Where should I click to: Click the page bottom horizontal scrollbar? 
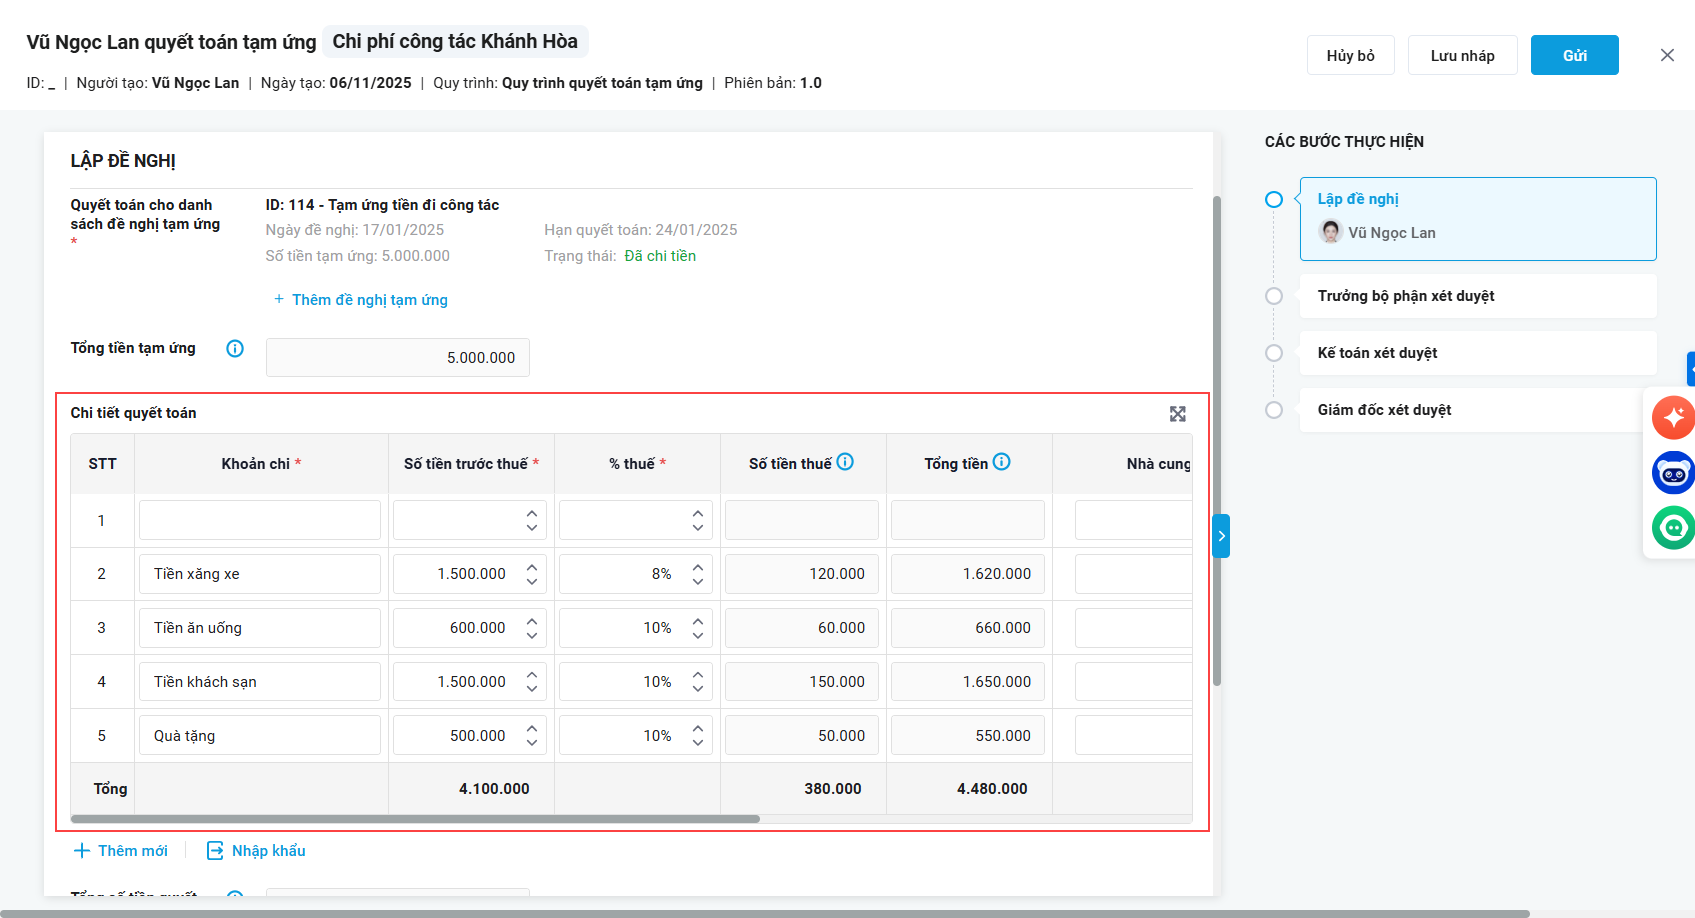[x=765, y=913]
